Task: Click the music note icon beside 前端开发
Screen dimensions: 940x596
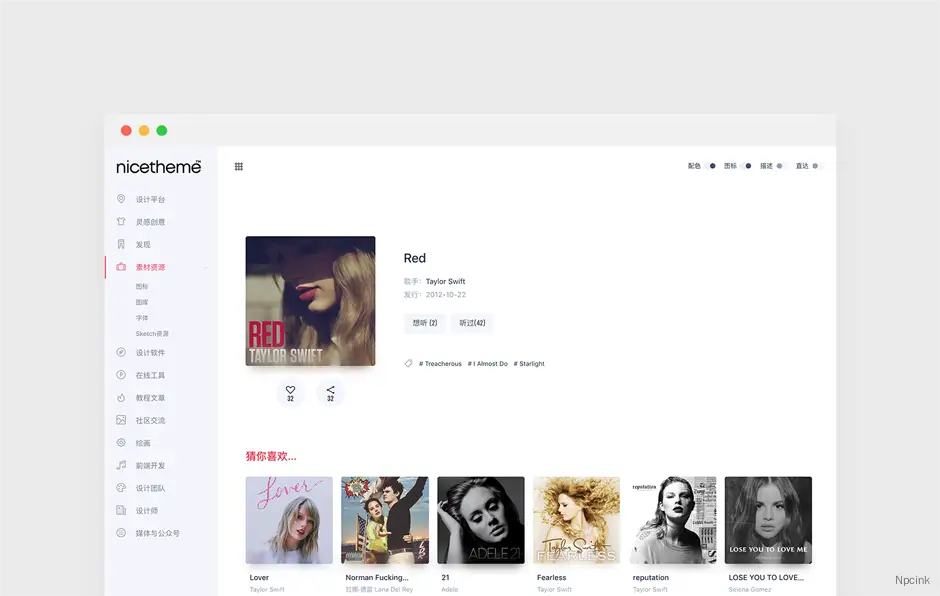Action: 121,465
